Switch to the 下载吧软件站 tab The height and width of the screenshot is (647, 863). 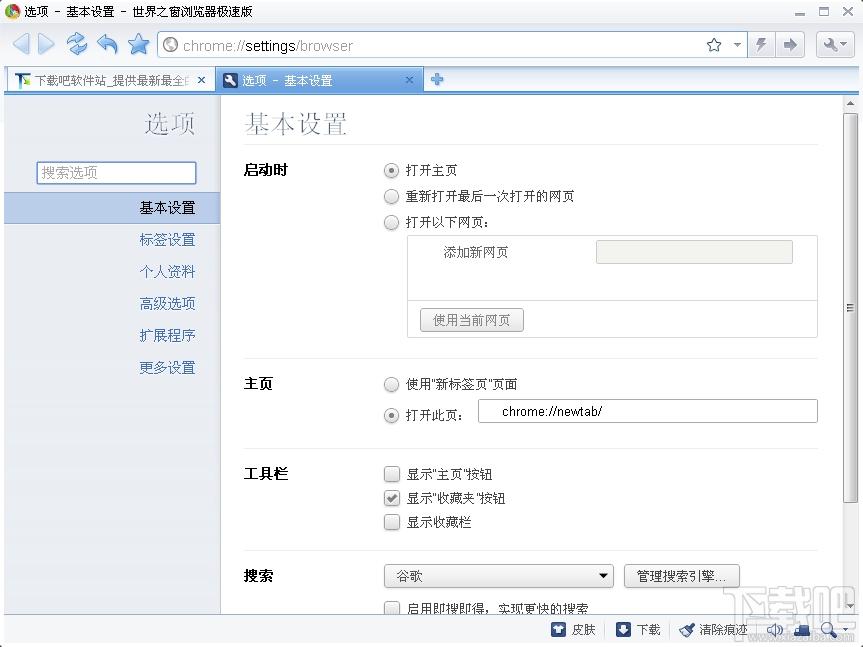(x=110, y=80)
